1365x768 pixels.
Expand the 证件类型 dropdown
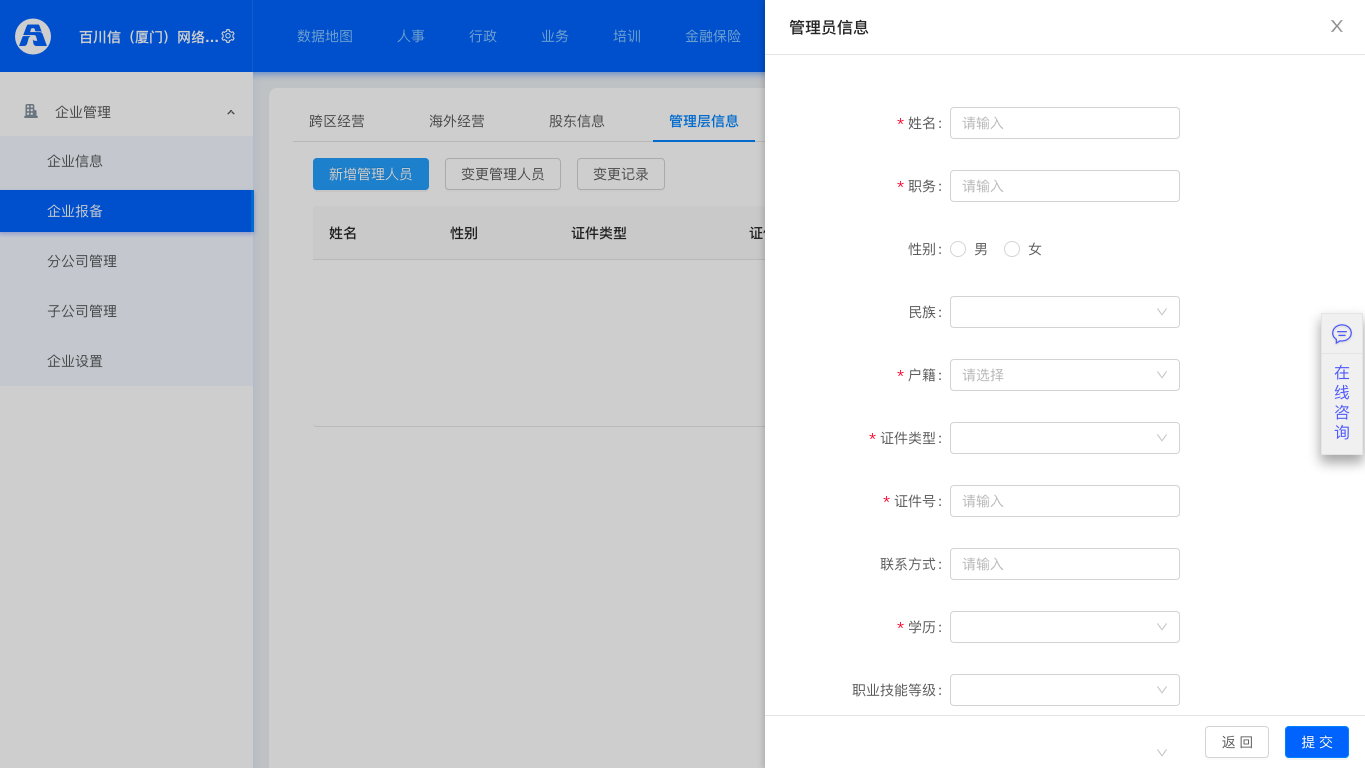click(1064, 438)
